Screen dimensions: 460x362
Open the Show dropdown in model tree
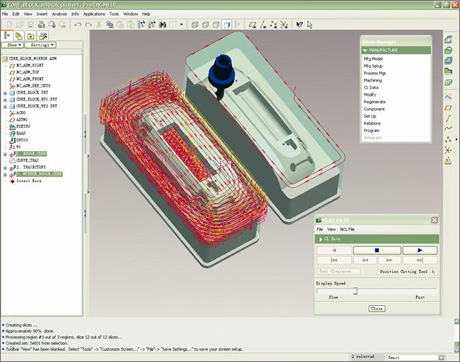click(13, 45)
